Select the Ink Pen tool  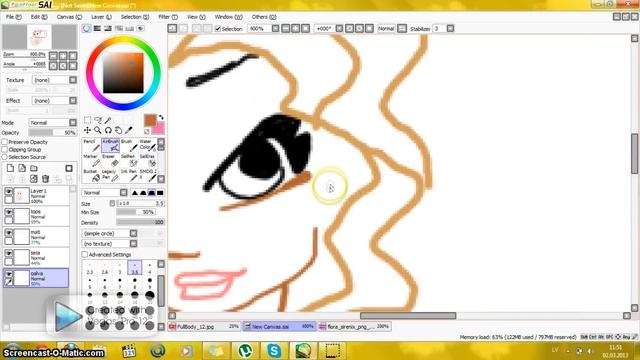(129, 176)
